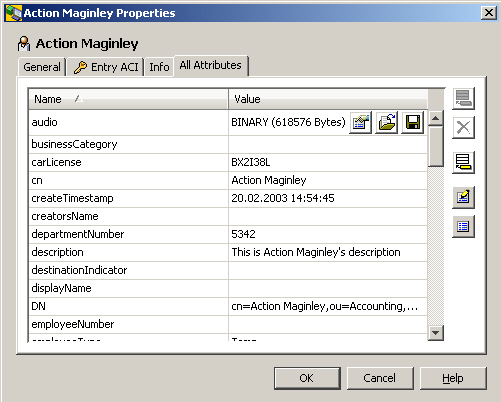Click the add attribute icon at top of side toolbar
This screenshot has width=501, height=402.
(x=463, y=99)
